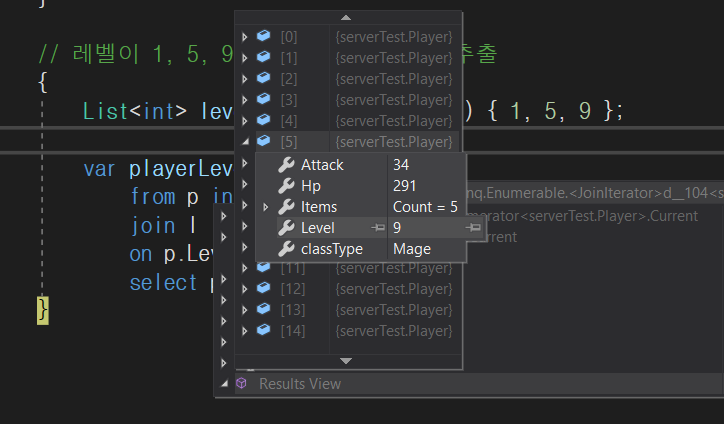The height and width of the screenshot is (424, 724).
Task: Click the cube icon of element [3]
Action: [264, 100]
